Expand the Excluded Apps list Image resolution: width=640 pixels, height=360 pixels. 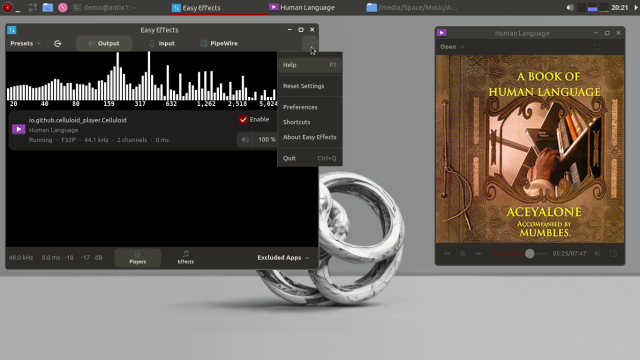(x=283, y=258)
